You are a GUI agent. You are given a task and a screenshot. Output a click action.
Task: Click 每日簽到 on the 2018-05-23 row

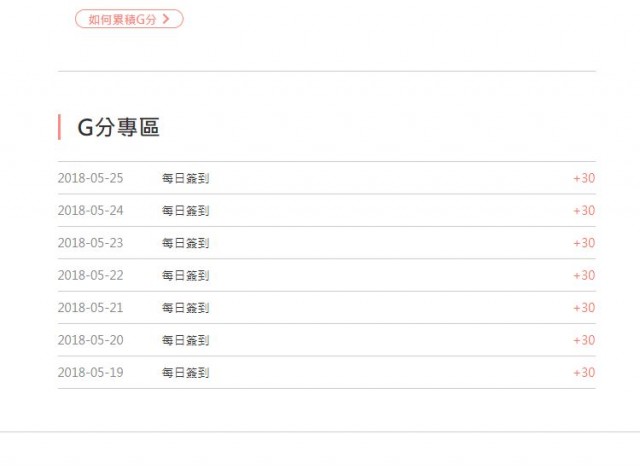(x=185, y=243)
